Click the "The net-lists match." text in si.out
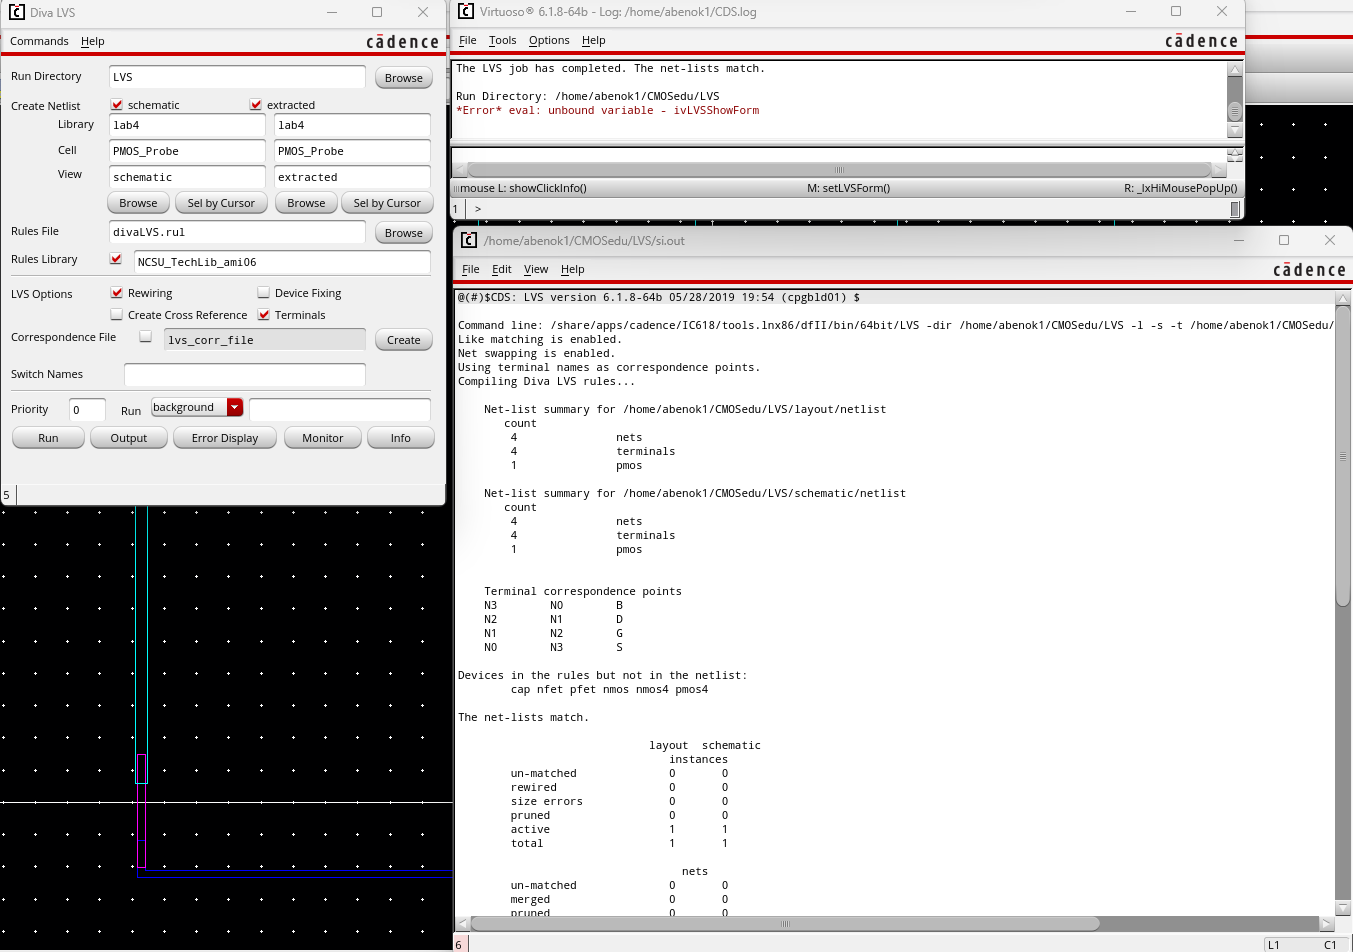Image resolution: width=1353 pixels, height=952 pixels. tap(523, 717)
